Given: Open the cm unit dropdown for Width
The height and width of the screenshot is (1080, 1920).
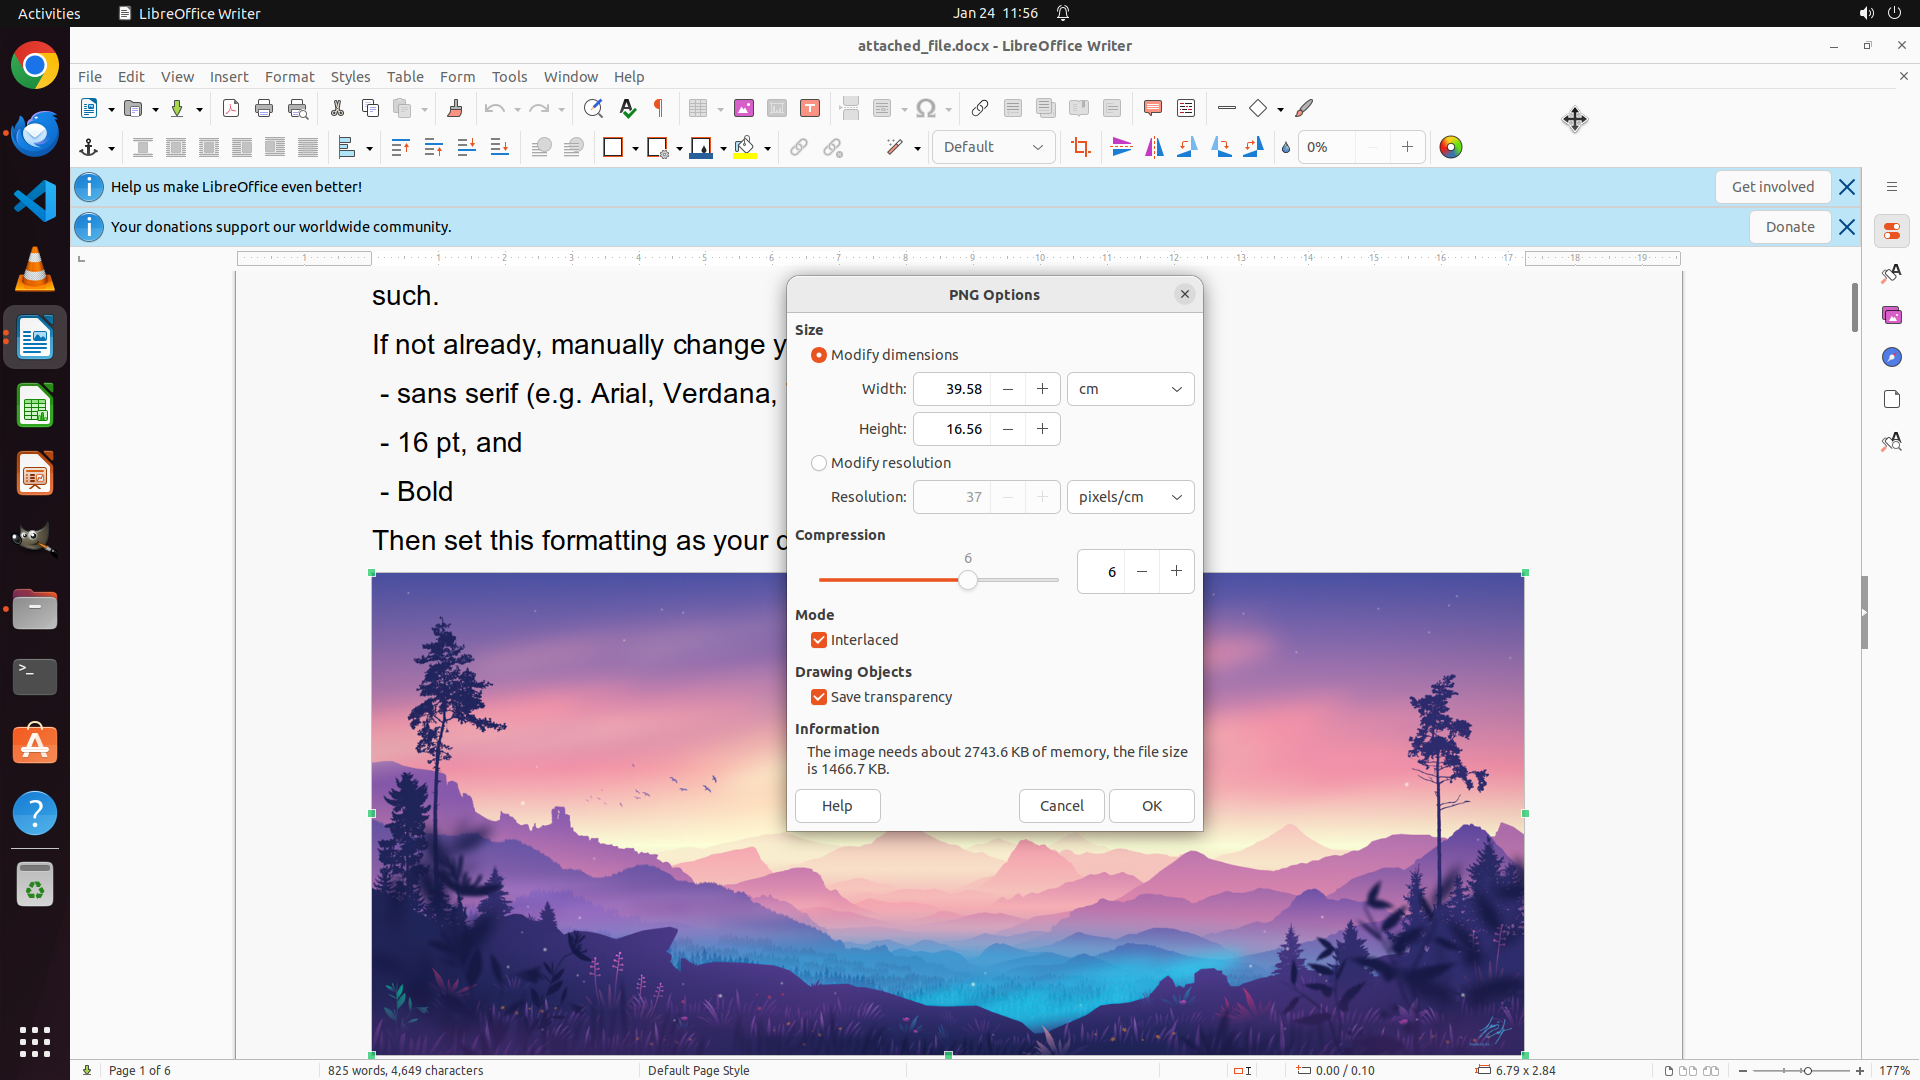Looking at the screenshot, I should pos(1130,389).
